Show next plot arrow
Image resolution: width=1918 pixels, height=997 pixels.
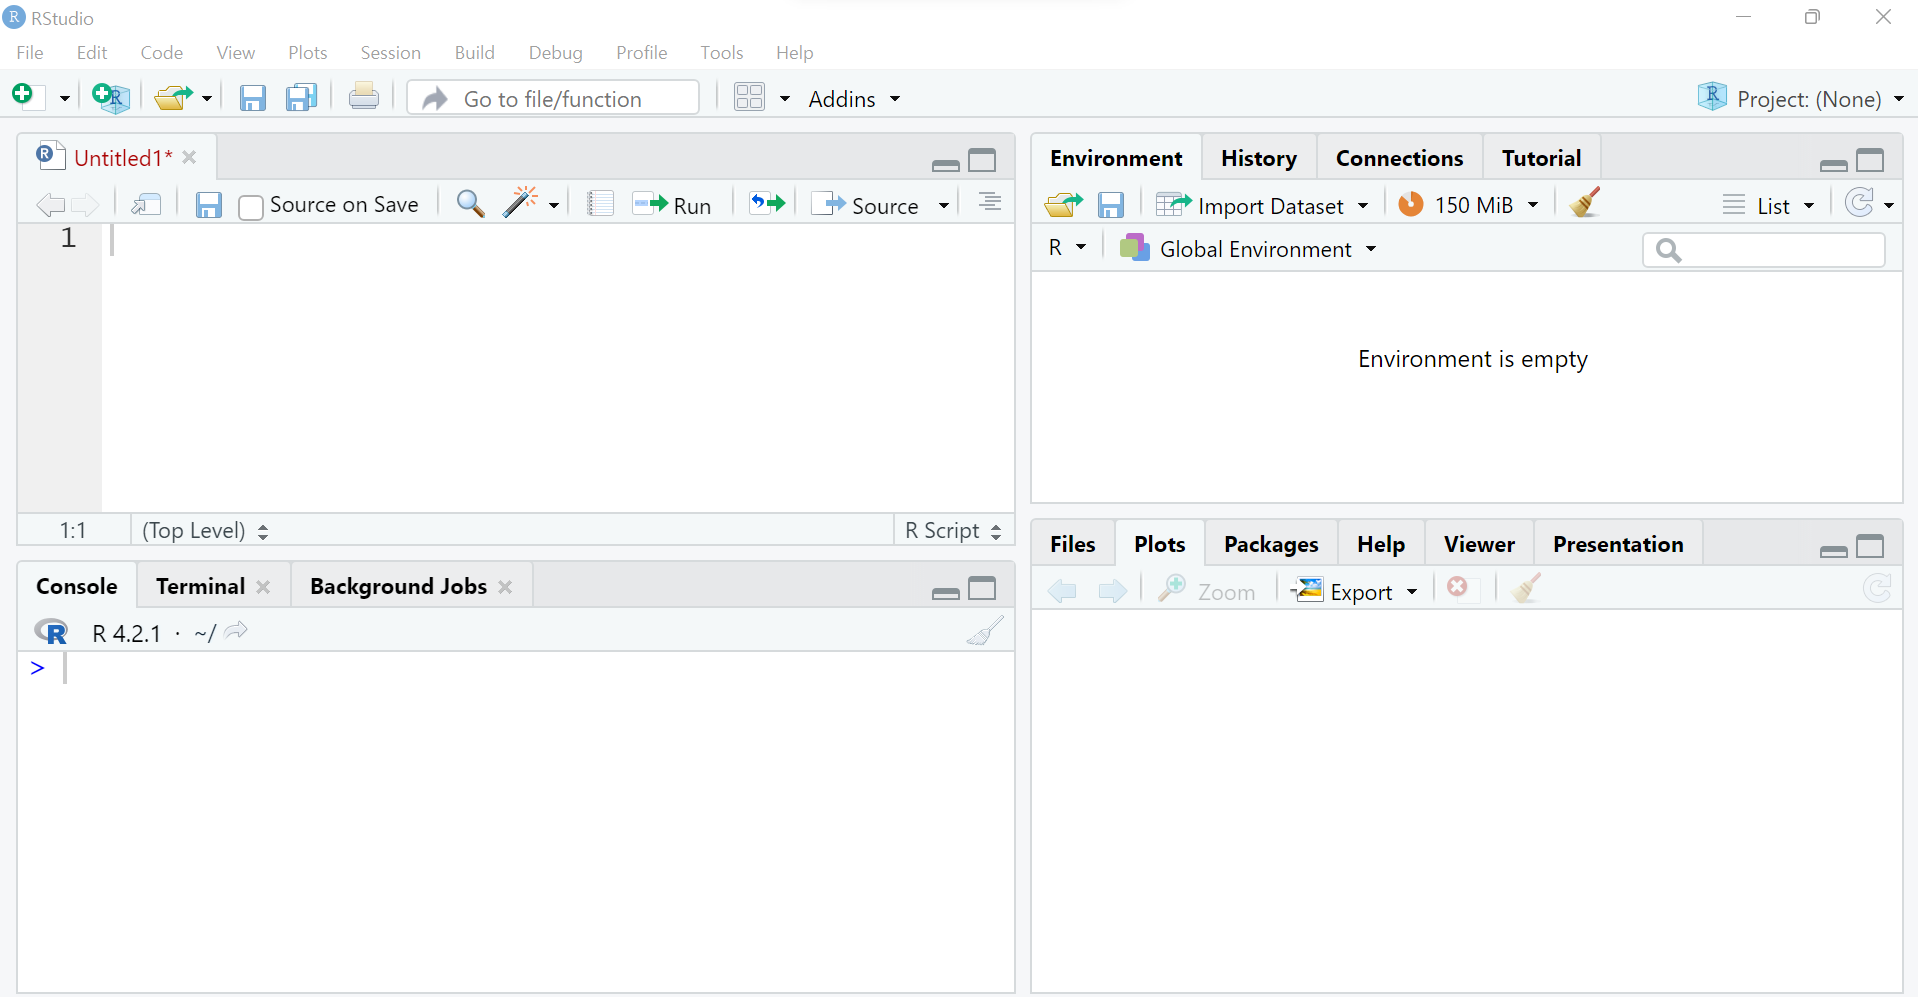click(1112, 591)
